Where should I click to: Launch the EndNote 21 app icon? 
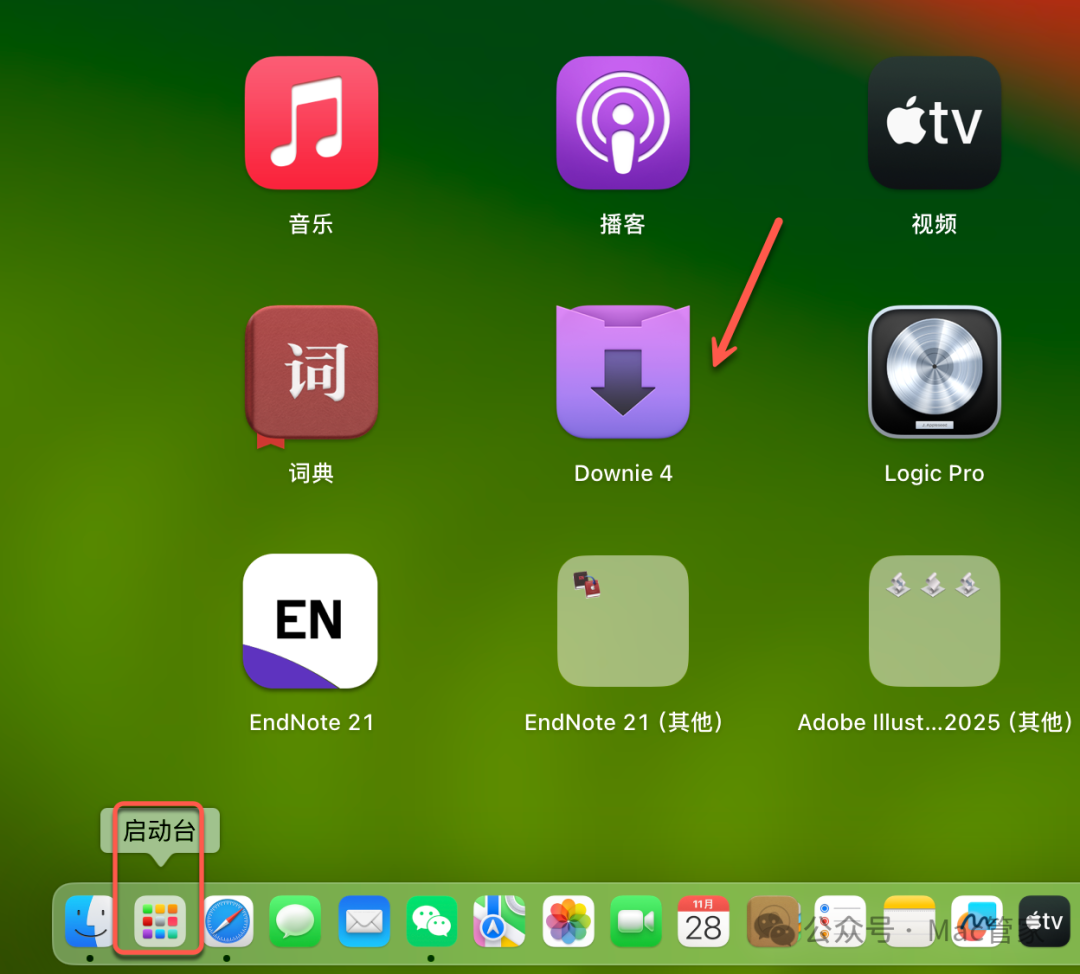pos(311,621)
